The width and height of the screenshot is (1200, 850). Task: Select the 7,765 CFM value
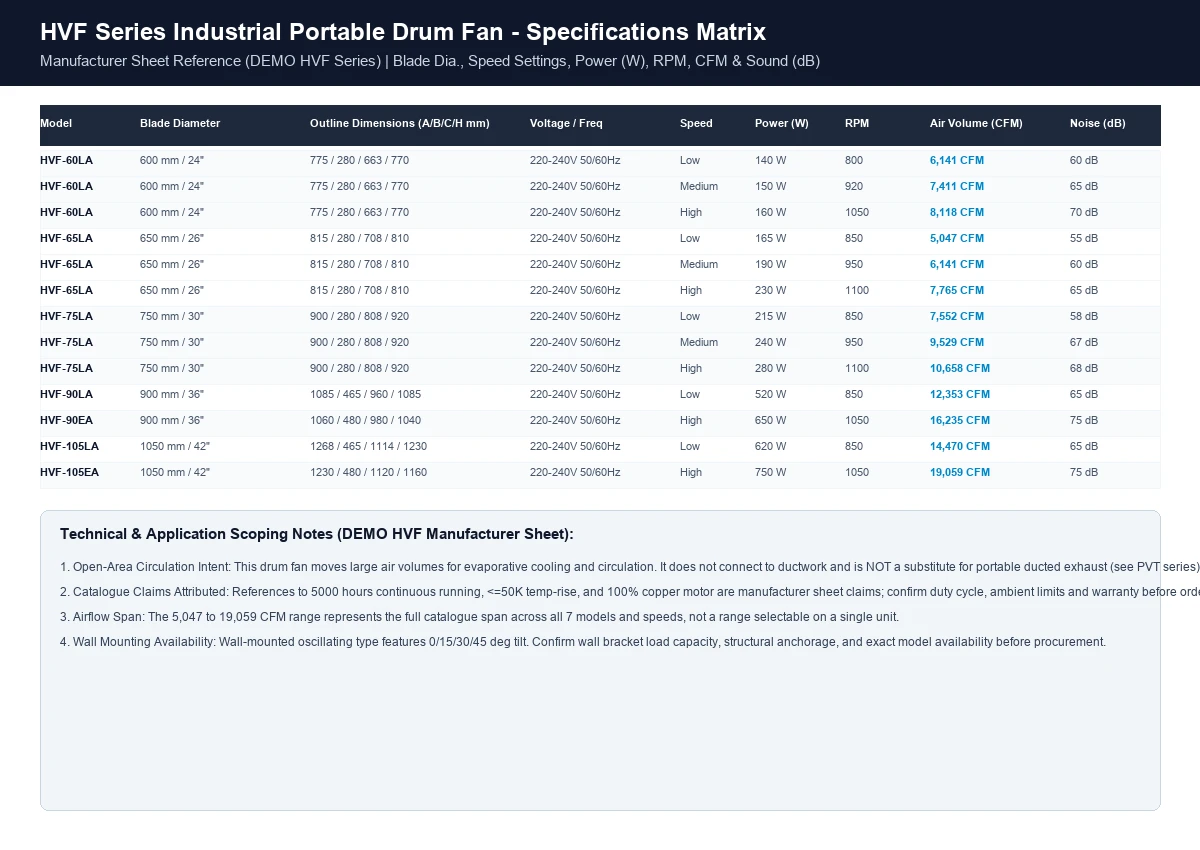(x=957, y=290)
